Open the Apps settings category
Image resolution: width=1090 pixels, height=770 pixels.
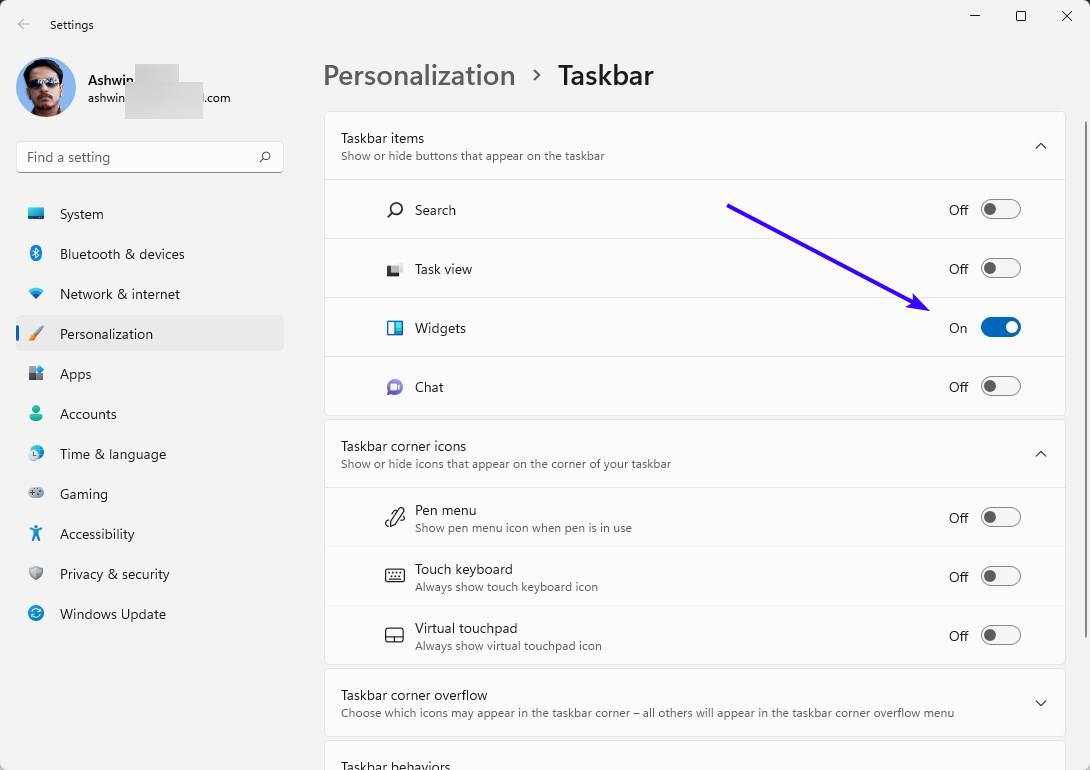[75, 374]
